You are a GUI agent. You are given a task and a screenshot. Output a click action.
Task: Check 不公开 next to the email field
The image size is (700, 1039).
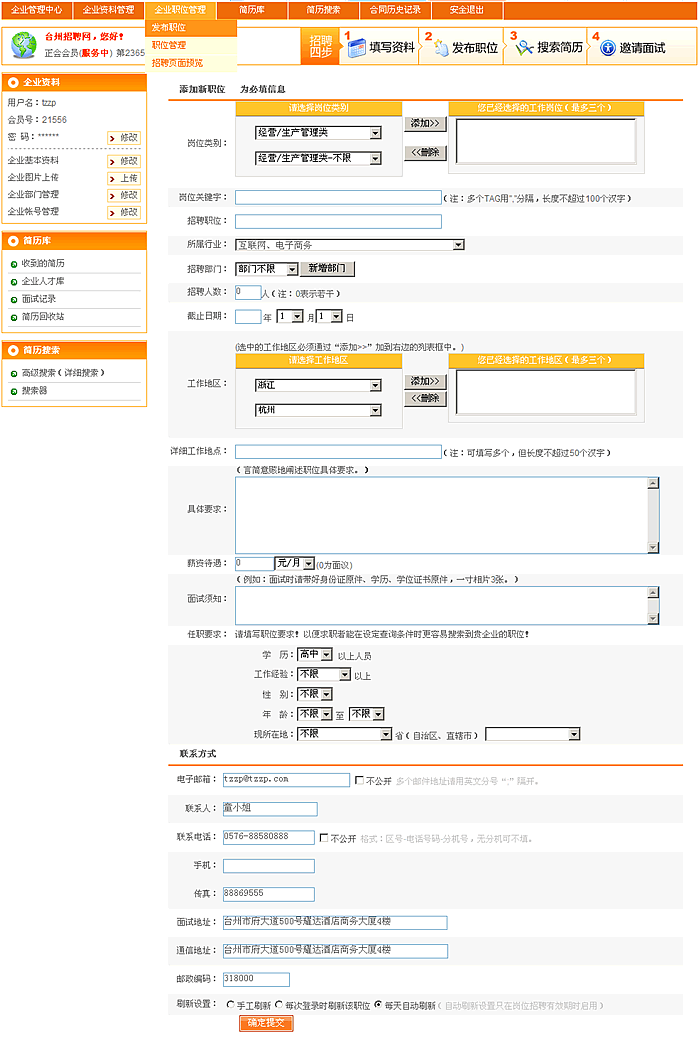[360, 780]
